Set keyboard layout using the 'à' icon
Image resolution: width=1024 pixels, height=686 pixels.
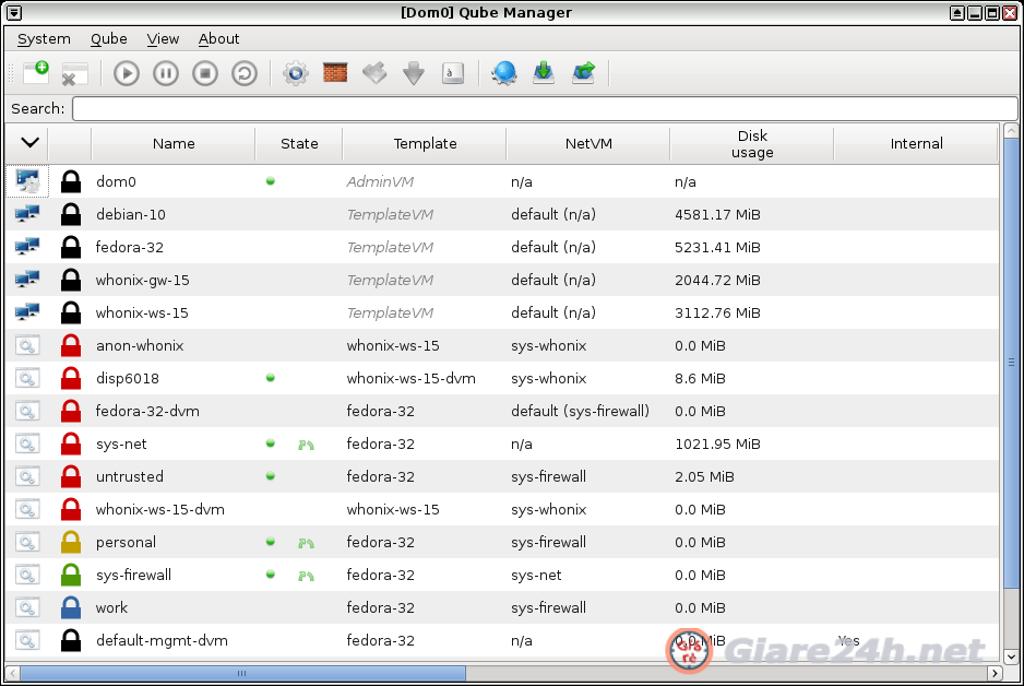[x=453, y=73]
